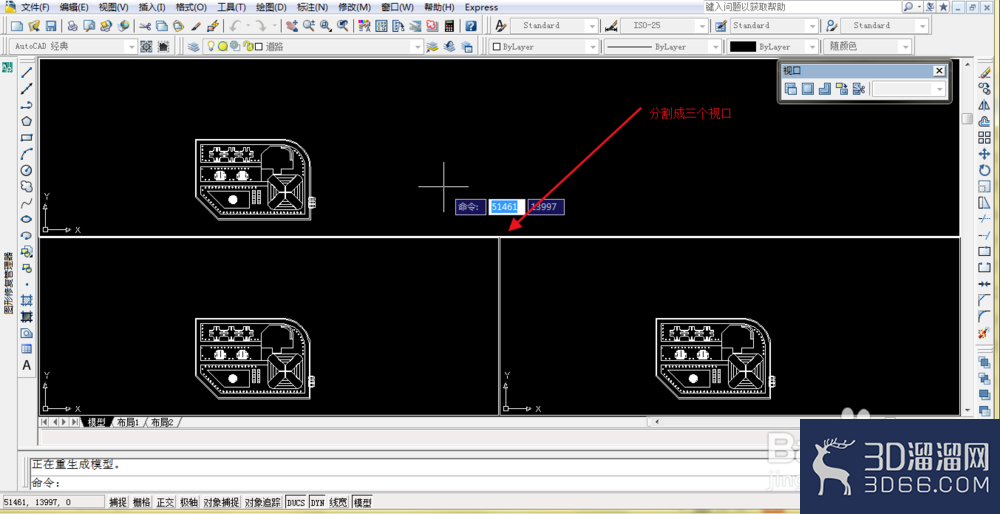Open the 道路 layer dropdown
The image size is (1000, 514).
[417, 47]
